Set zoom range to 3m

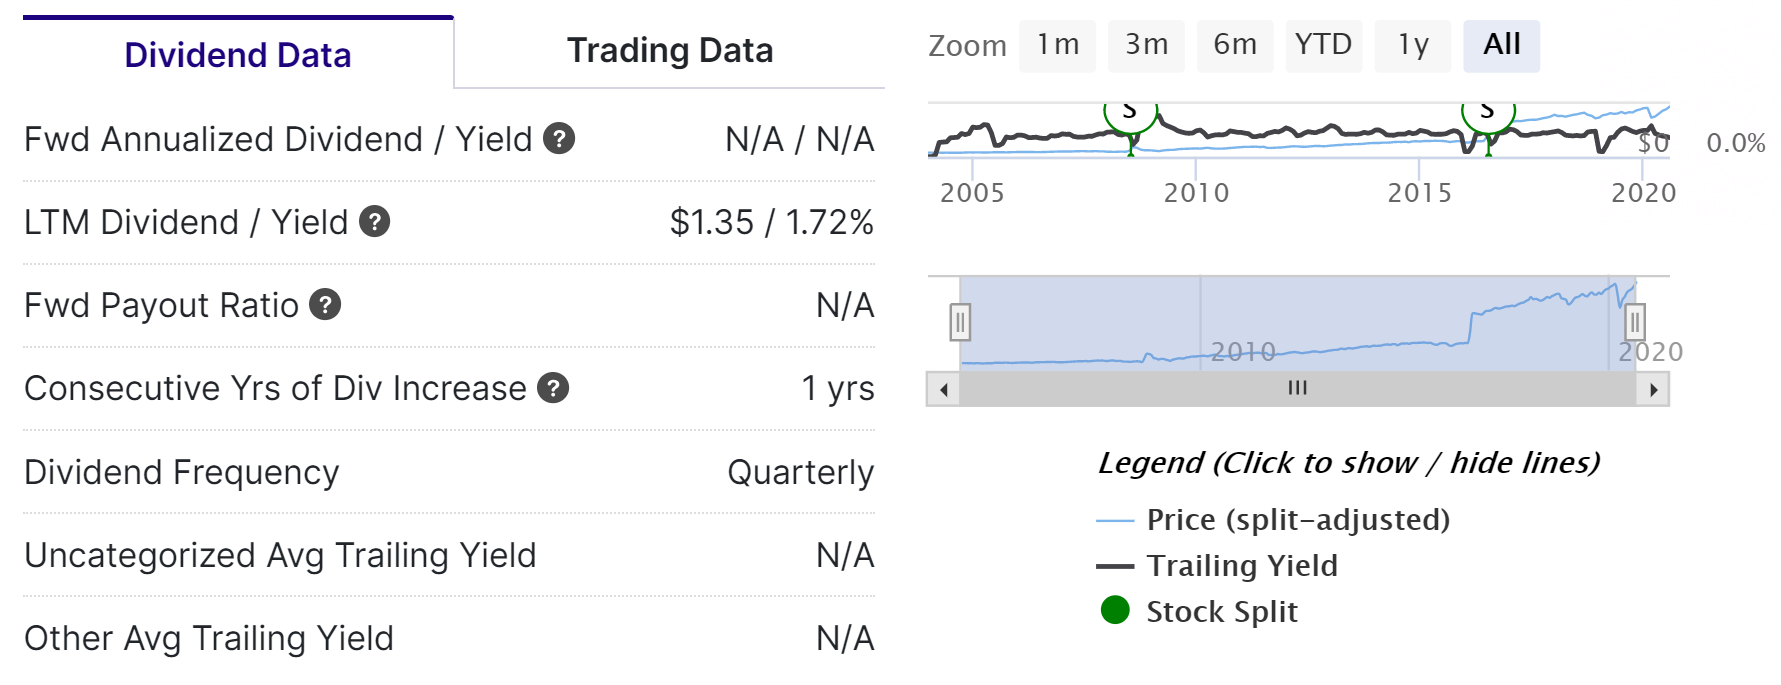click(x=1146, y=45)
